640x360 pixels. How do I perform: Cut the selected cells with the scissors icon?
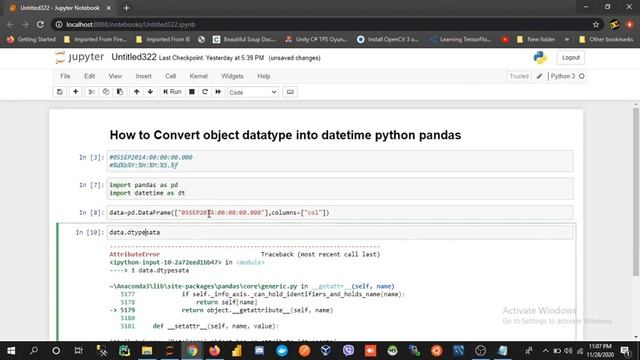91,92
